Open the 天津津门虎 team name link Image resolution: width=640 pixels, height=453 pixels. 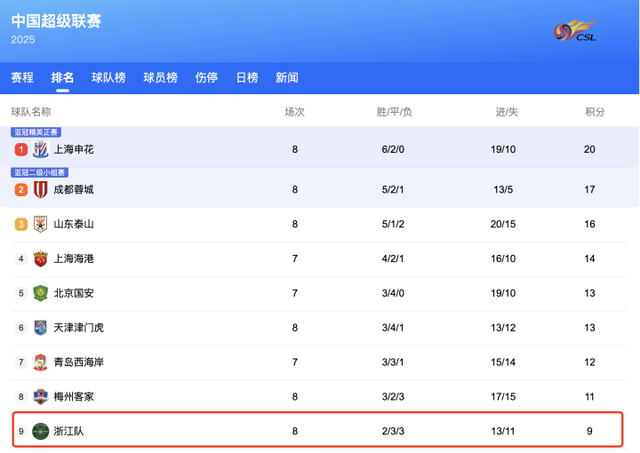tap(79, 328)
